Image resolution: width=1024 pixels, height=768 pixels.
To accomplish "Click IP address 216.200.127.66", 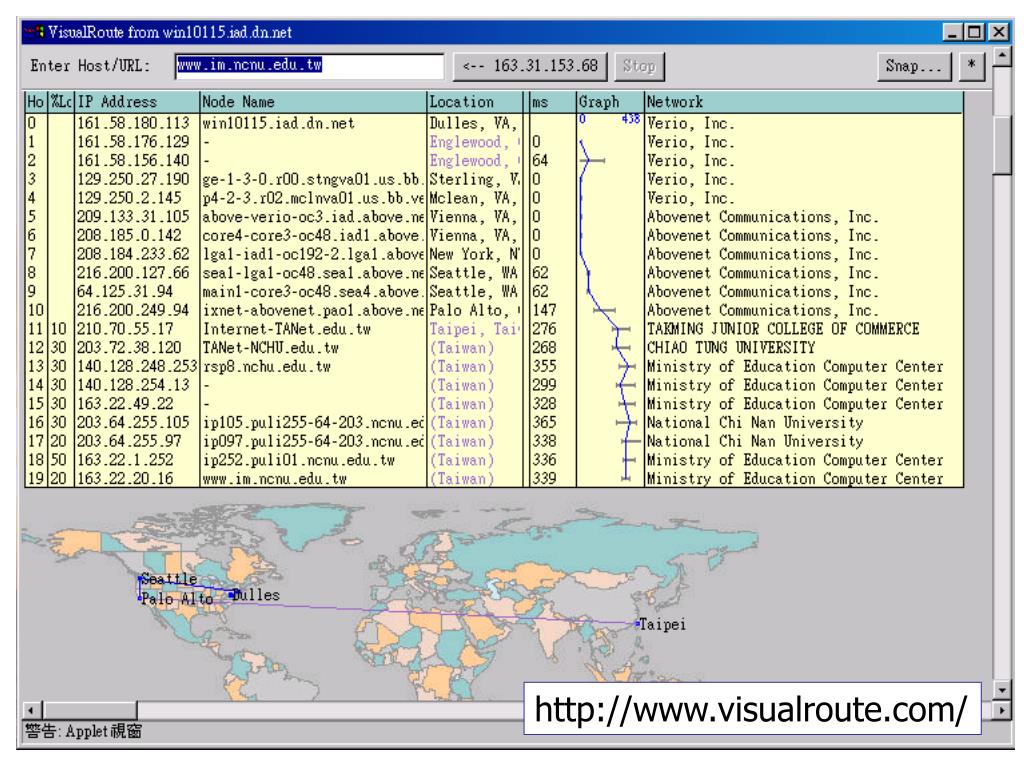I will [x=133, y=273].
